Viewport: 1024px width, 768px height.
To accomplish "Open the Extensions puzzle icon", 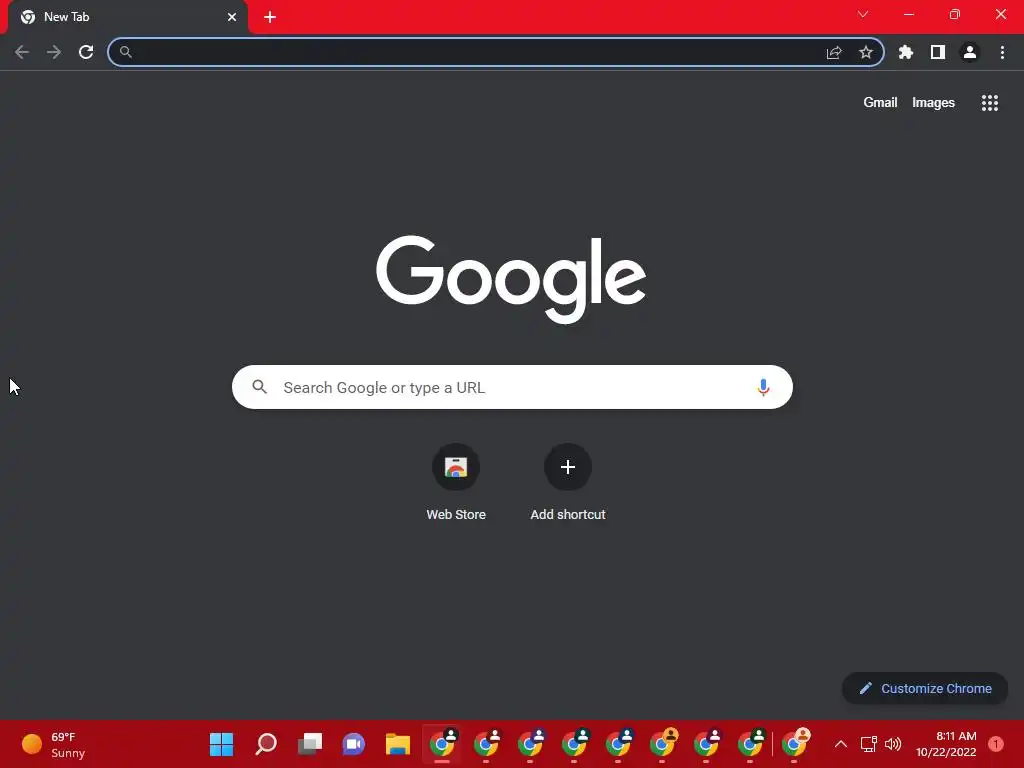I will click(x=906, y=52).
